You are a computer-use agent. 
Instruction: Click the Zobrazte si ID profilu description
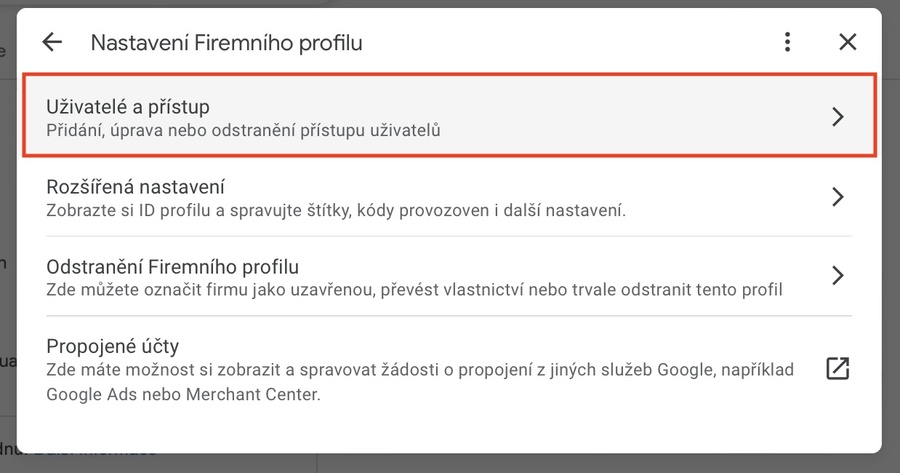pyautogui.click(x=336, y=210)
